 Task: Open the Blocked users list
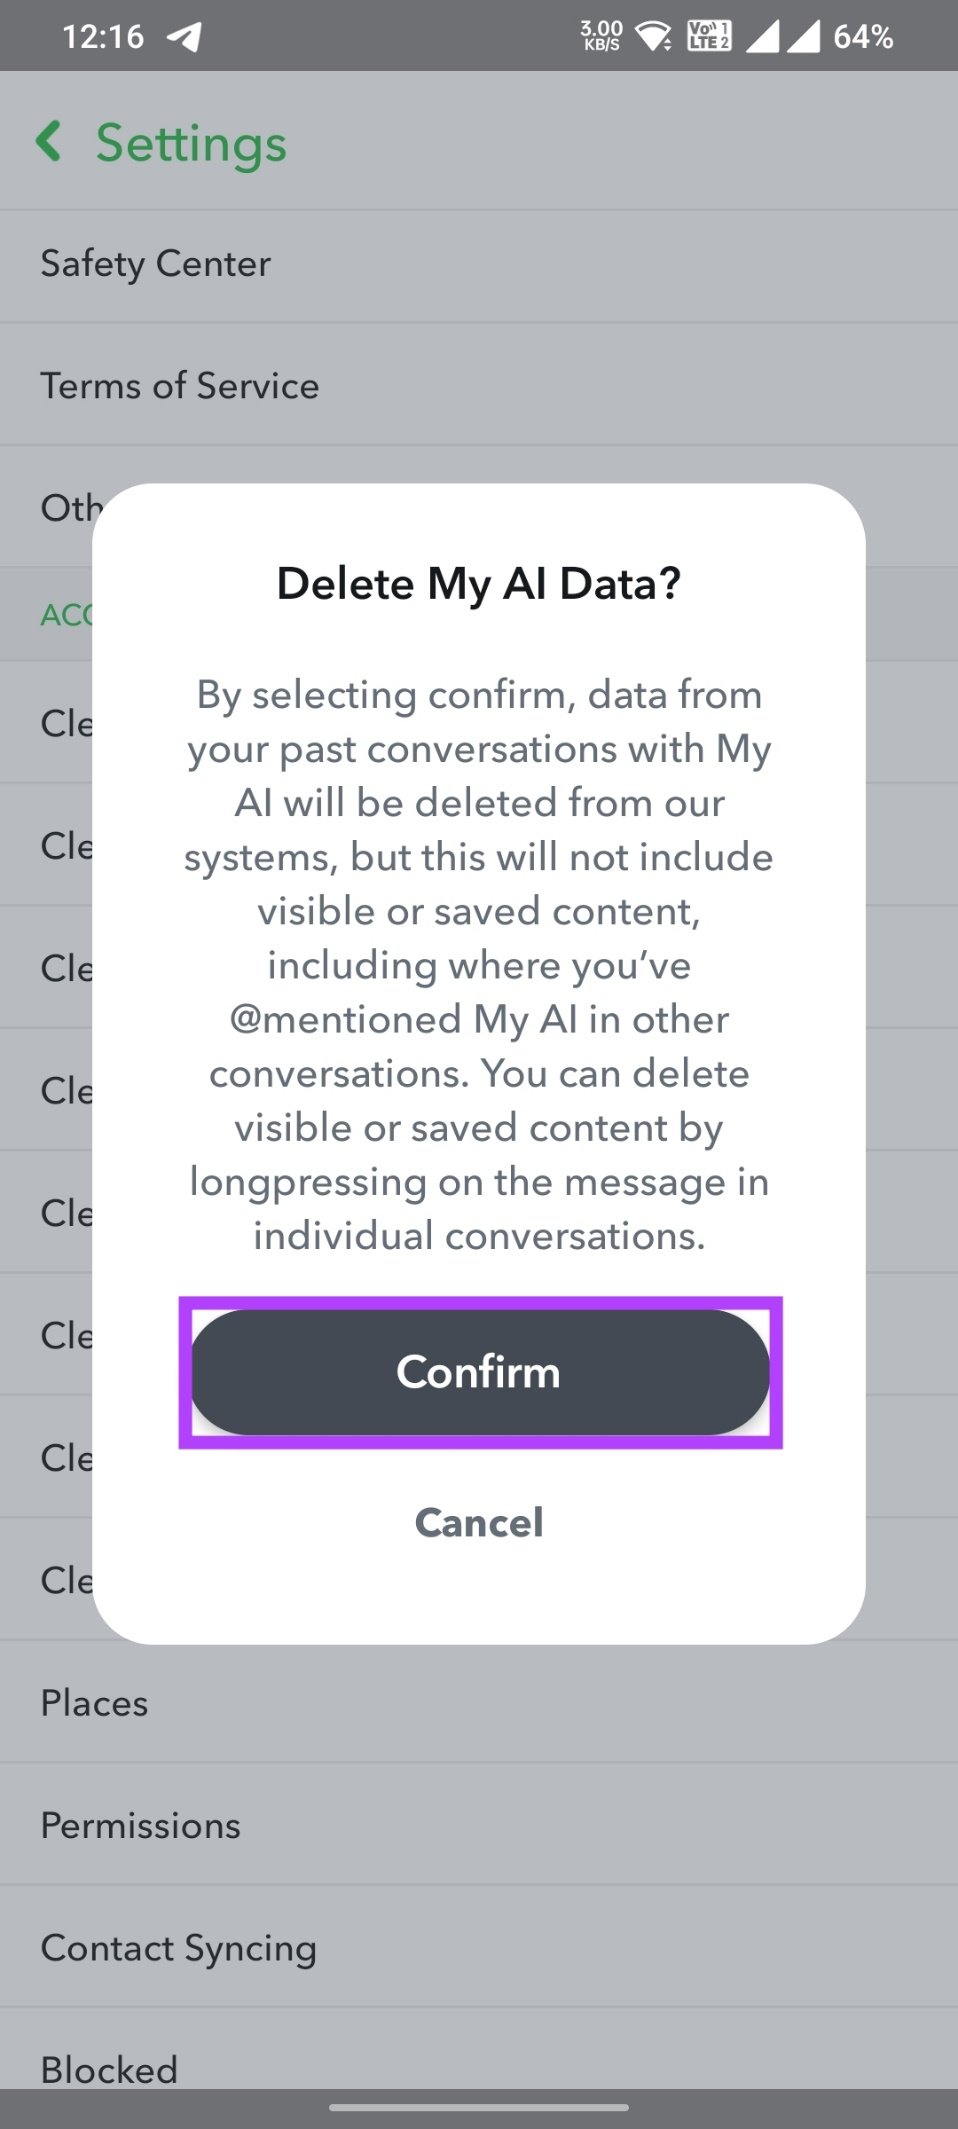coord(108,2069)
